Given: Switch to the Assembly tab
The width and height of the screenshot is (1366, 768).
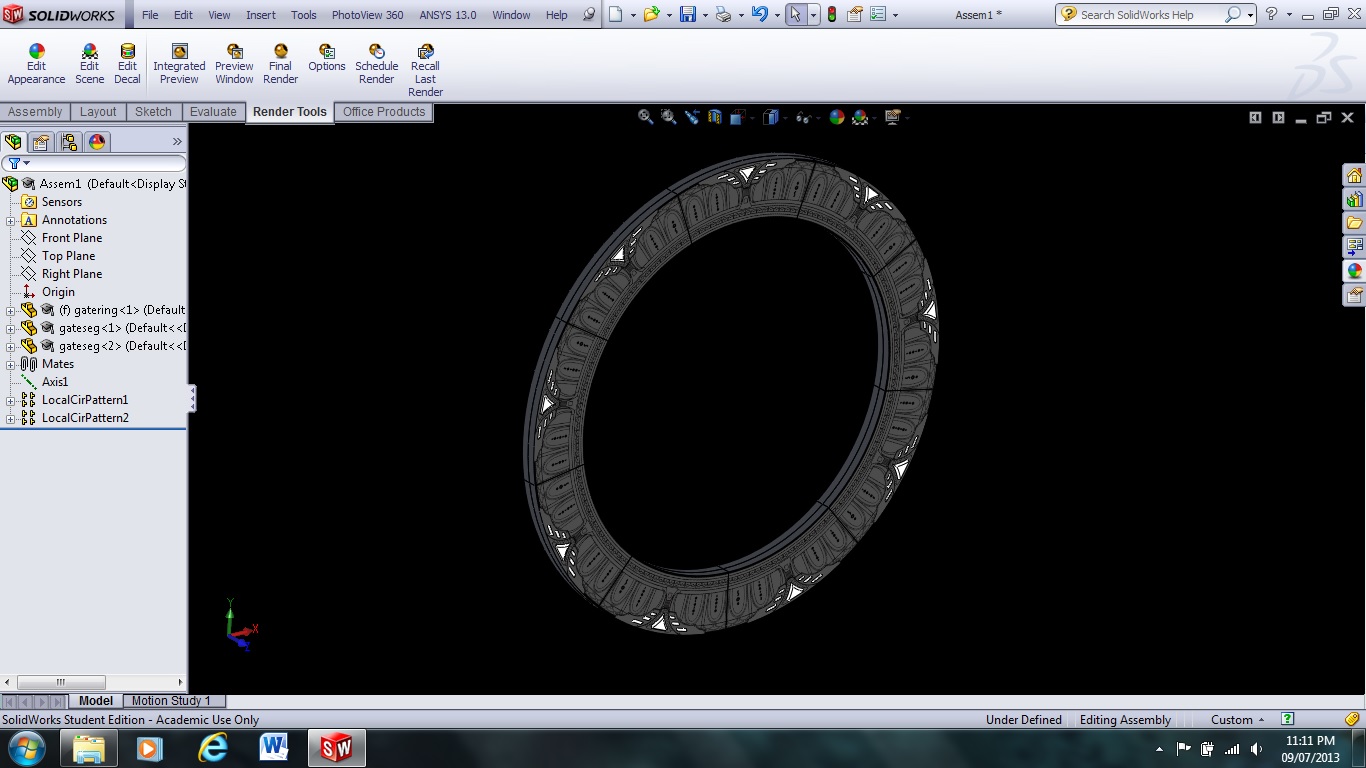Looking at the screenshot, I should [x=35, y=112].
